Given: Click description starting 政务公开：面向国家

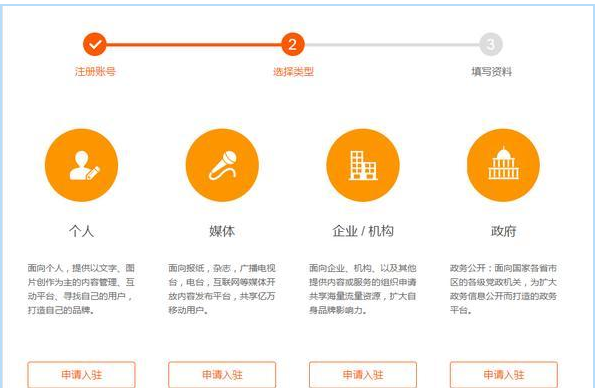Looking at the screenshot, I should point(503,289).
